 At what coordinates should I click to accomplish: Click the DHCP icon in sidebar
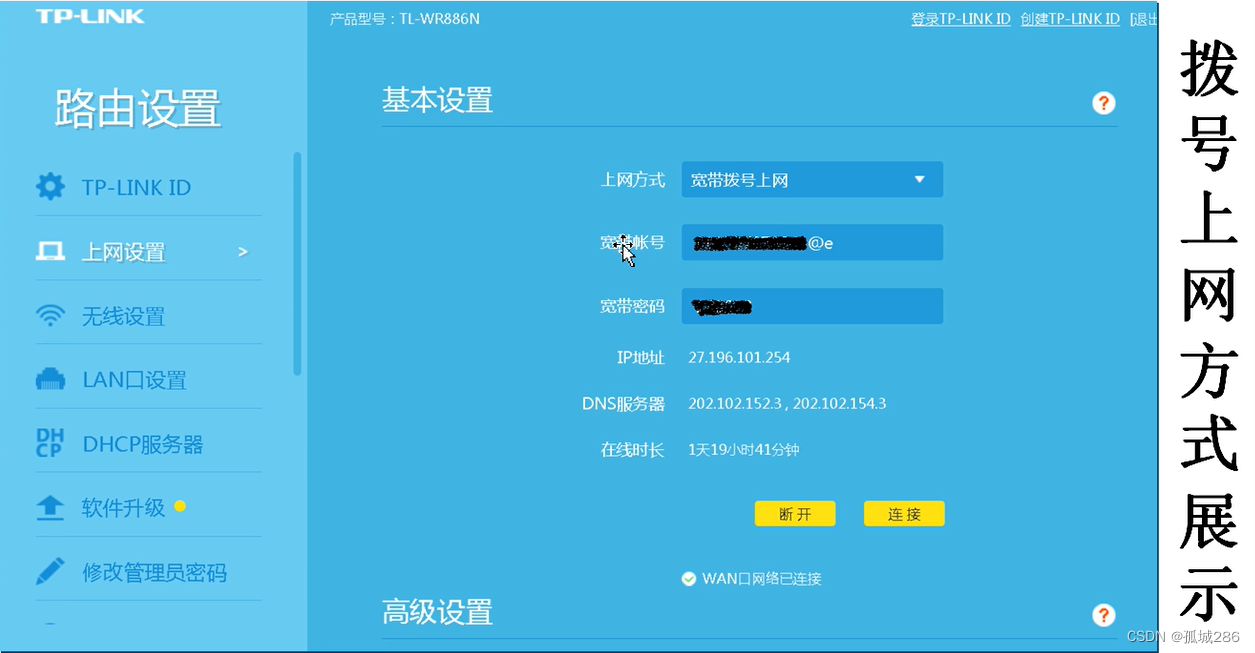(x=49, y=443)
